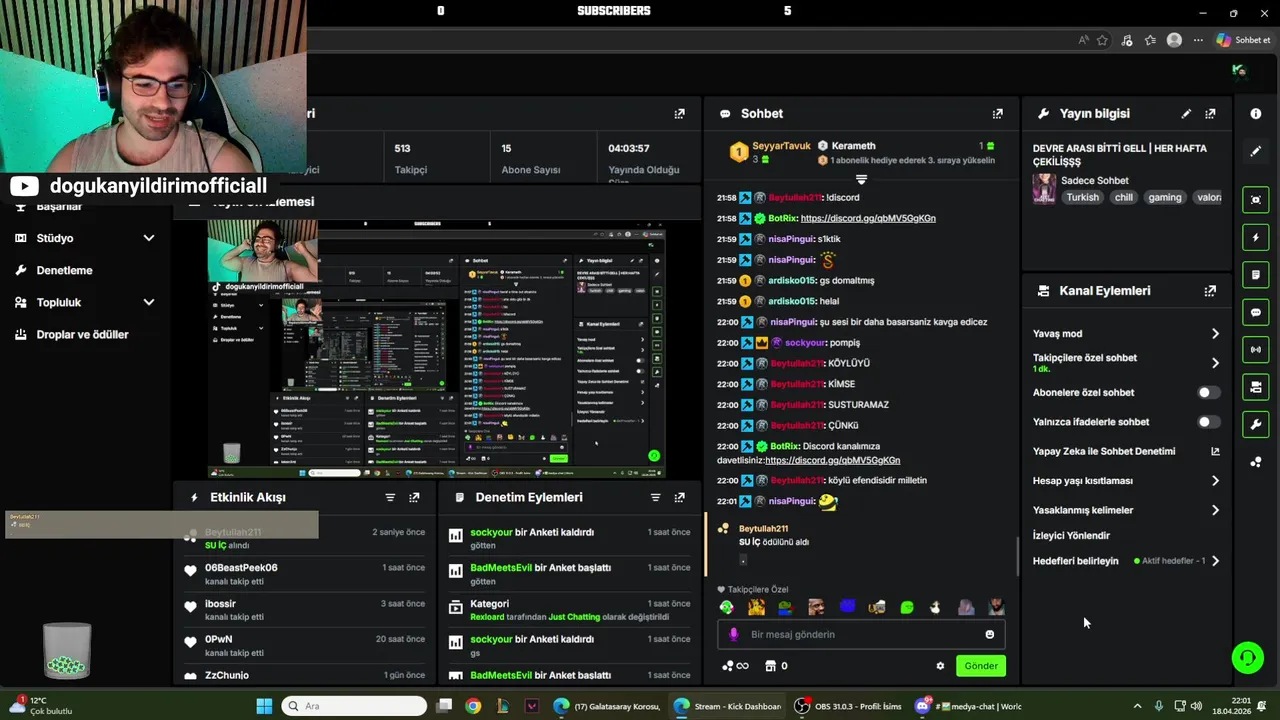This screenshot has width=1280, height=720.
Task: Click the stream preview thumbnail
Action: 437,348
